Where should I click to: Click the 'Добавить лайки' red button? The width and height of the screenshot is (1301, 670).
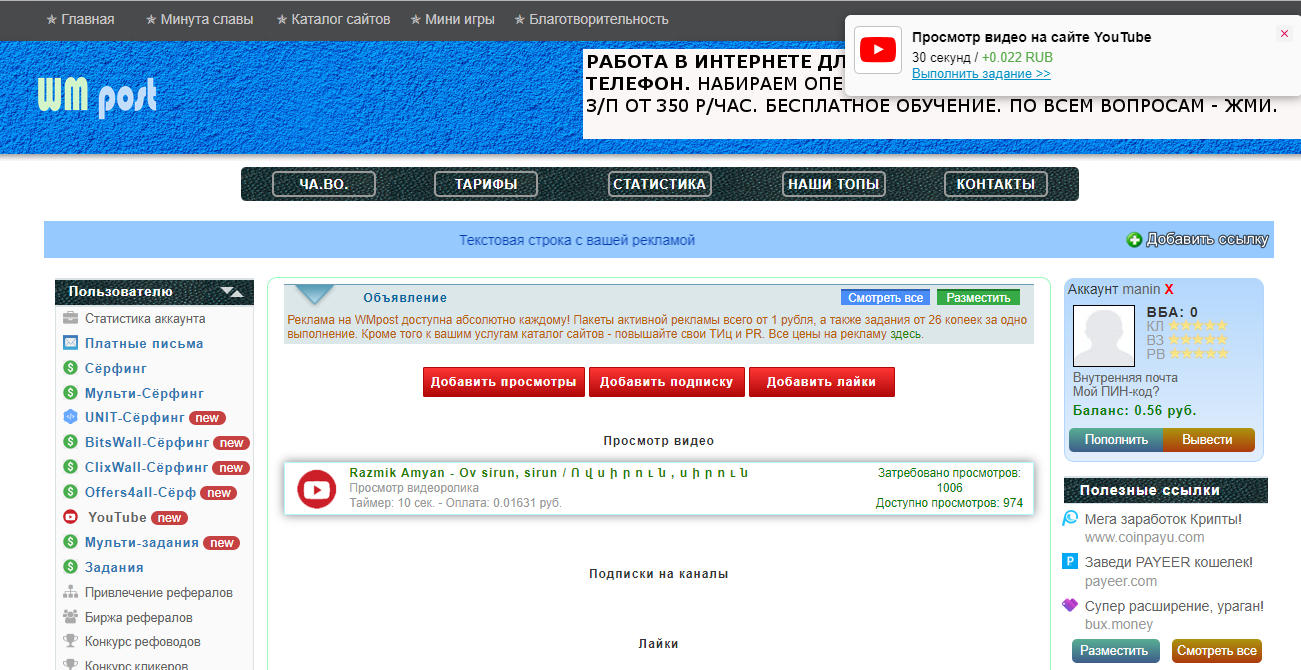(822, 382)
